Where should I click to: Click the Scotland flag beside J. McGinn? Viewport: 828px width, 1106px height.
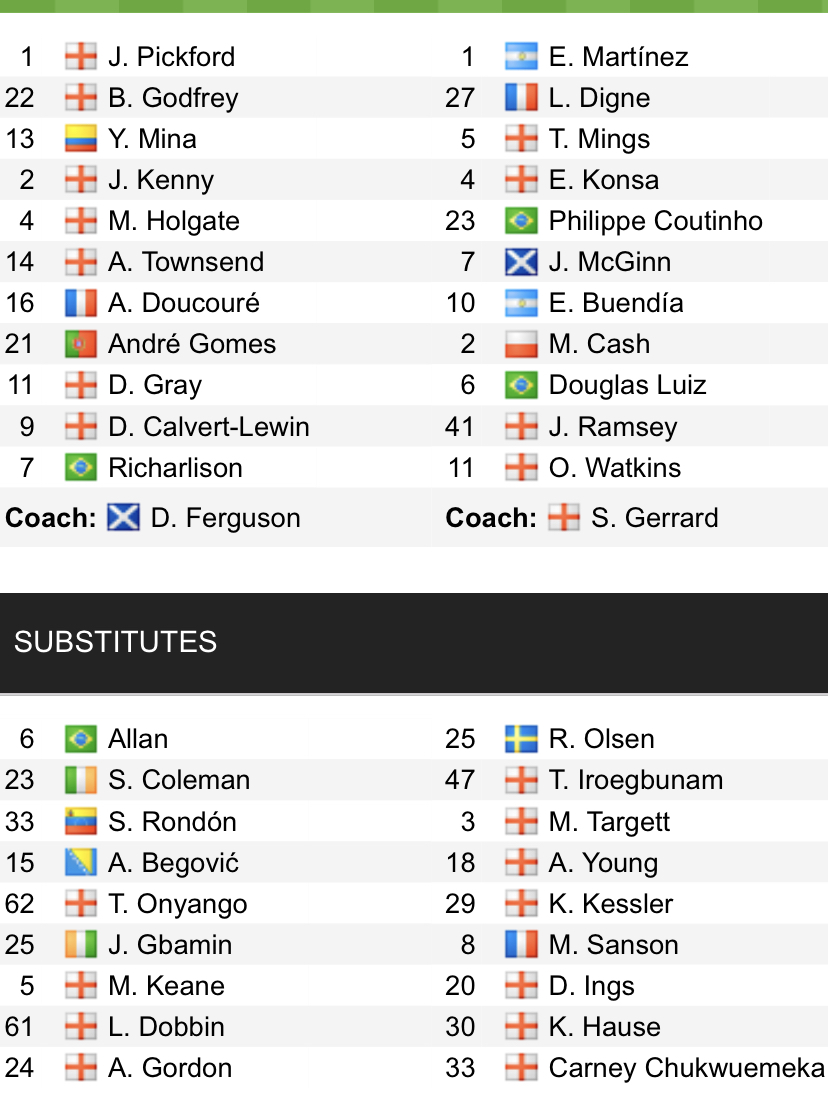tap(521, 262)
